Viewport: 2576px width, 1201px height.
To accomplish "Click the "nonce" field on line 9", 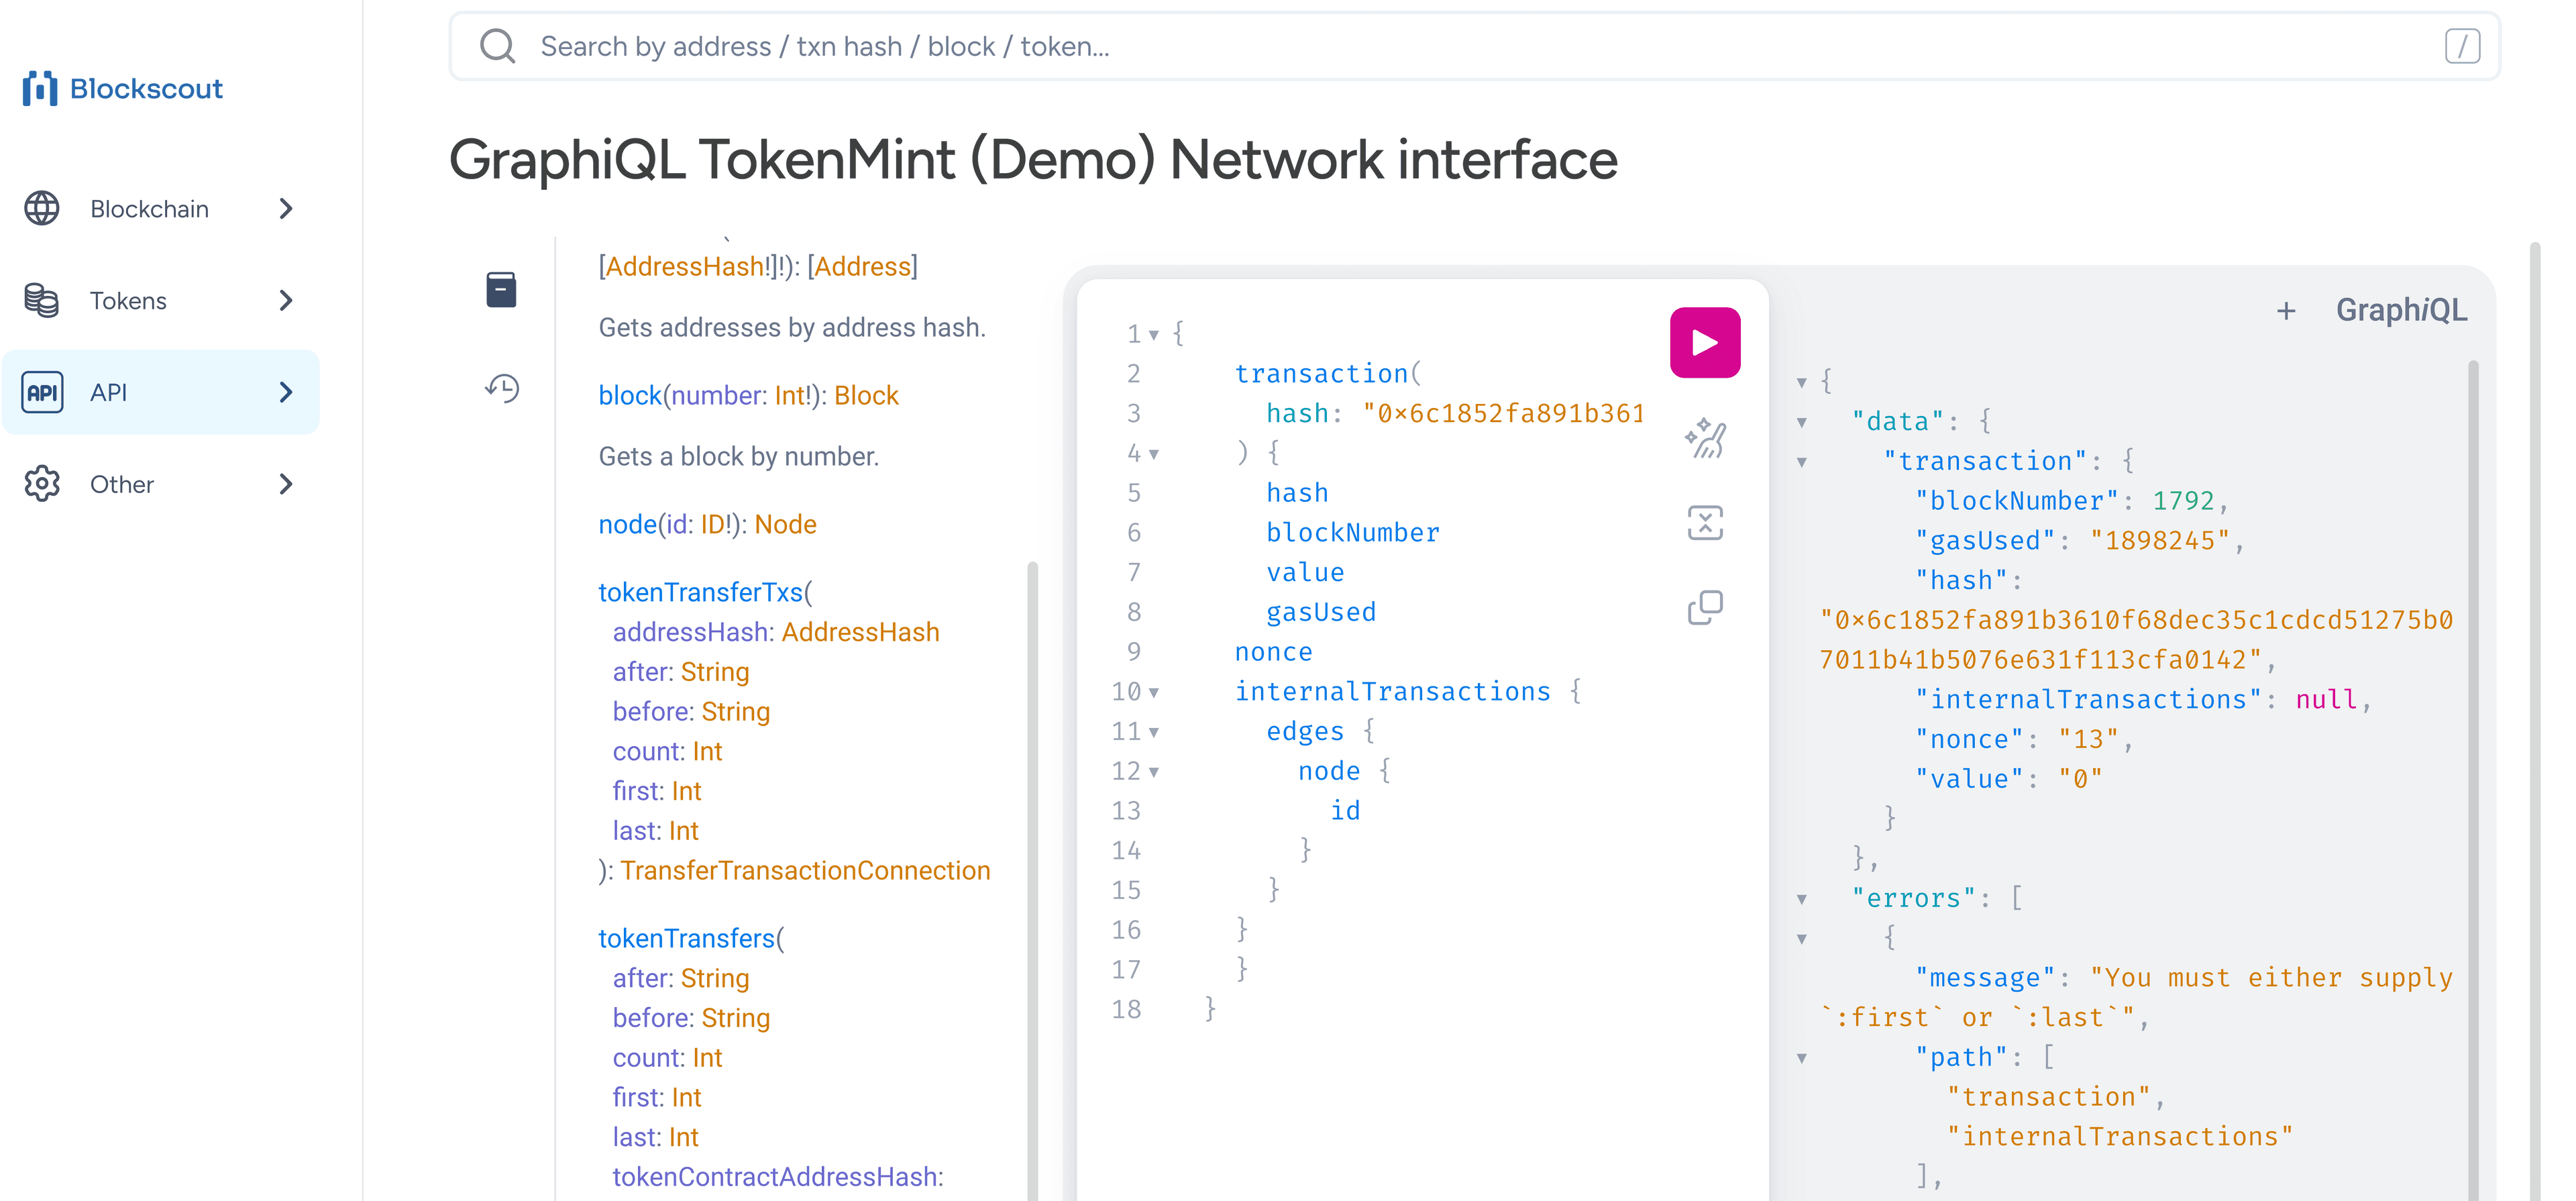I will pos(1273,652).
